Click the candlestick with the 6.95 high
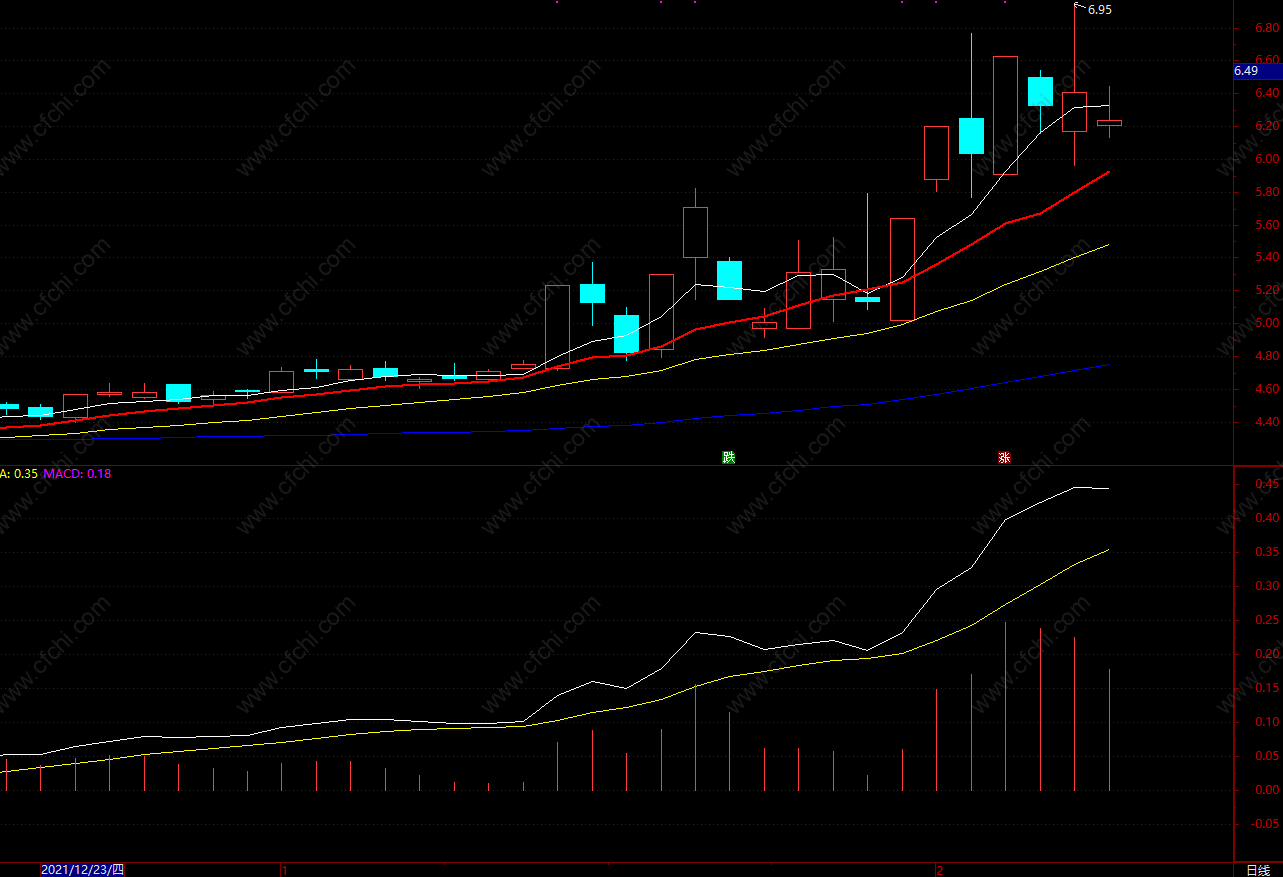Viewport: 1283px width, 877px height. coord(1075,111)
